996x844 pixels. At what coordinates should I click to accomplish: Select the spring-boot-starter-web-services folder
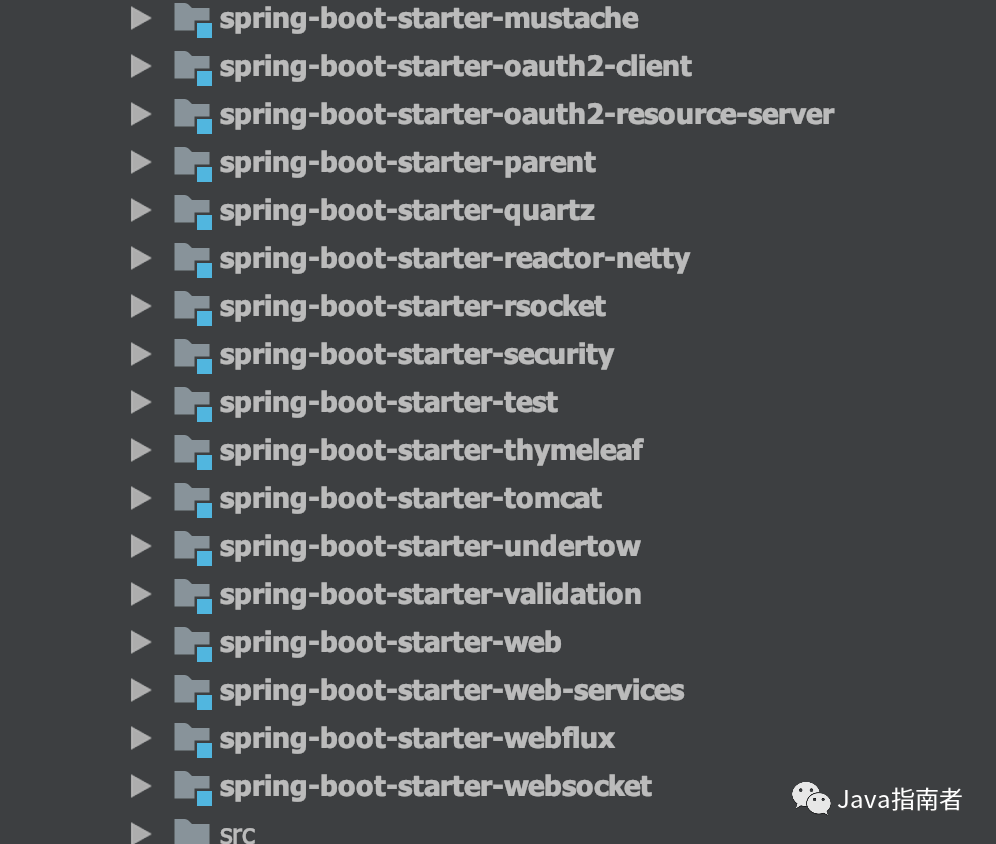coord(452,690)
